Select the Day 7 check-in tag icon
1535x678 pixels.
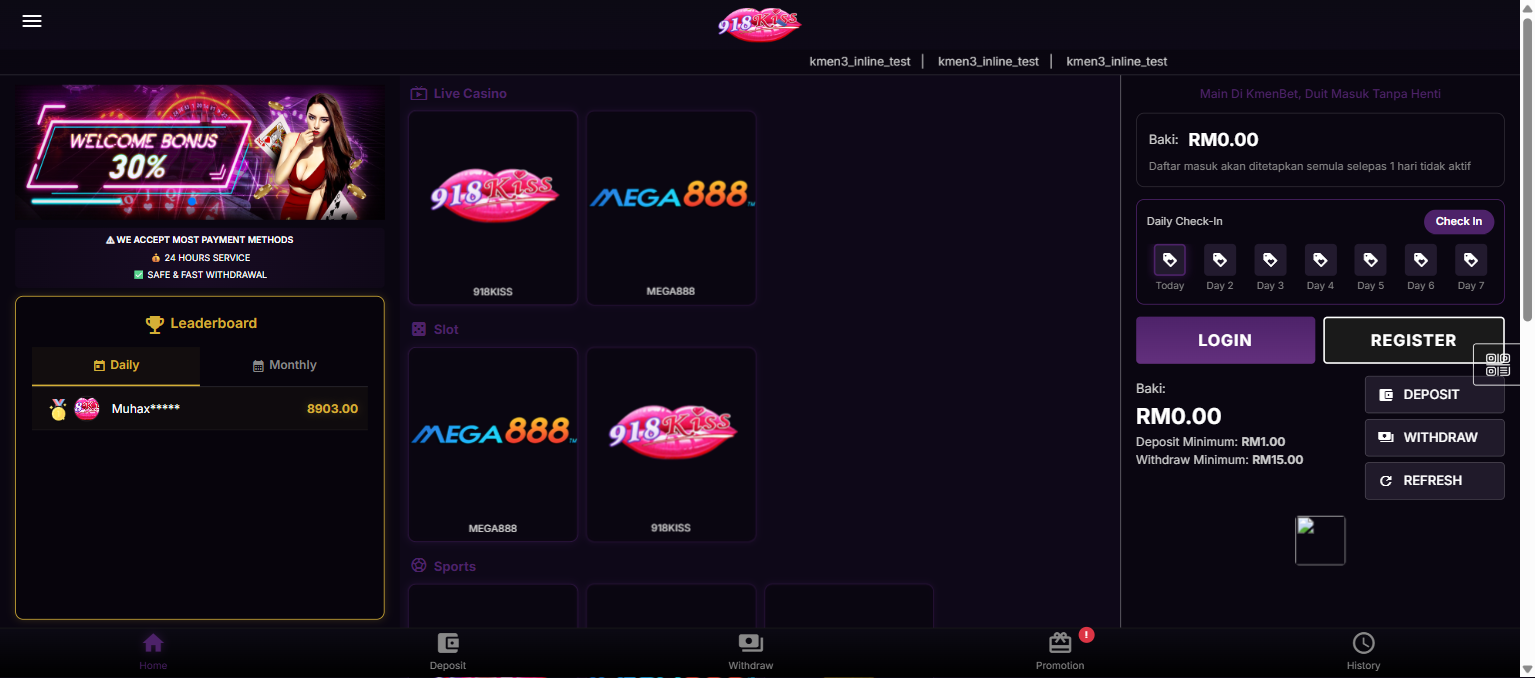tap(1470, 261)
